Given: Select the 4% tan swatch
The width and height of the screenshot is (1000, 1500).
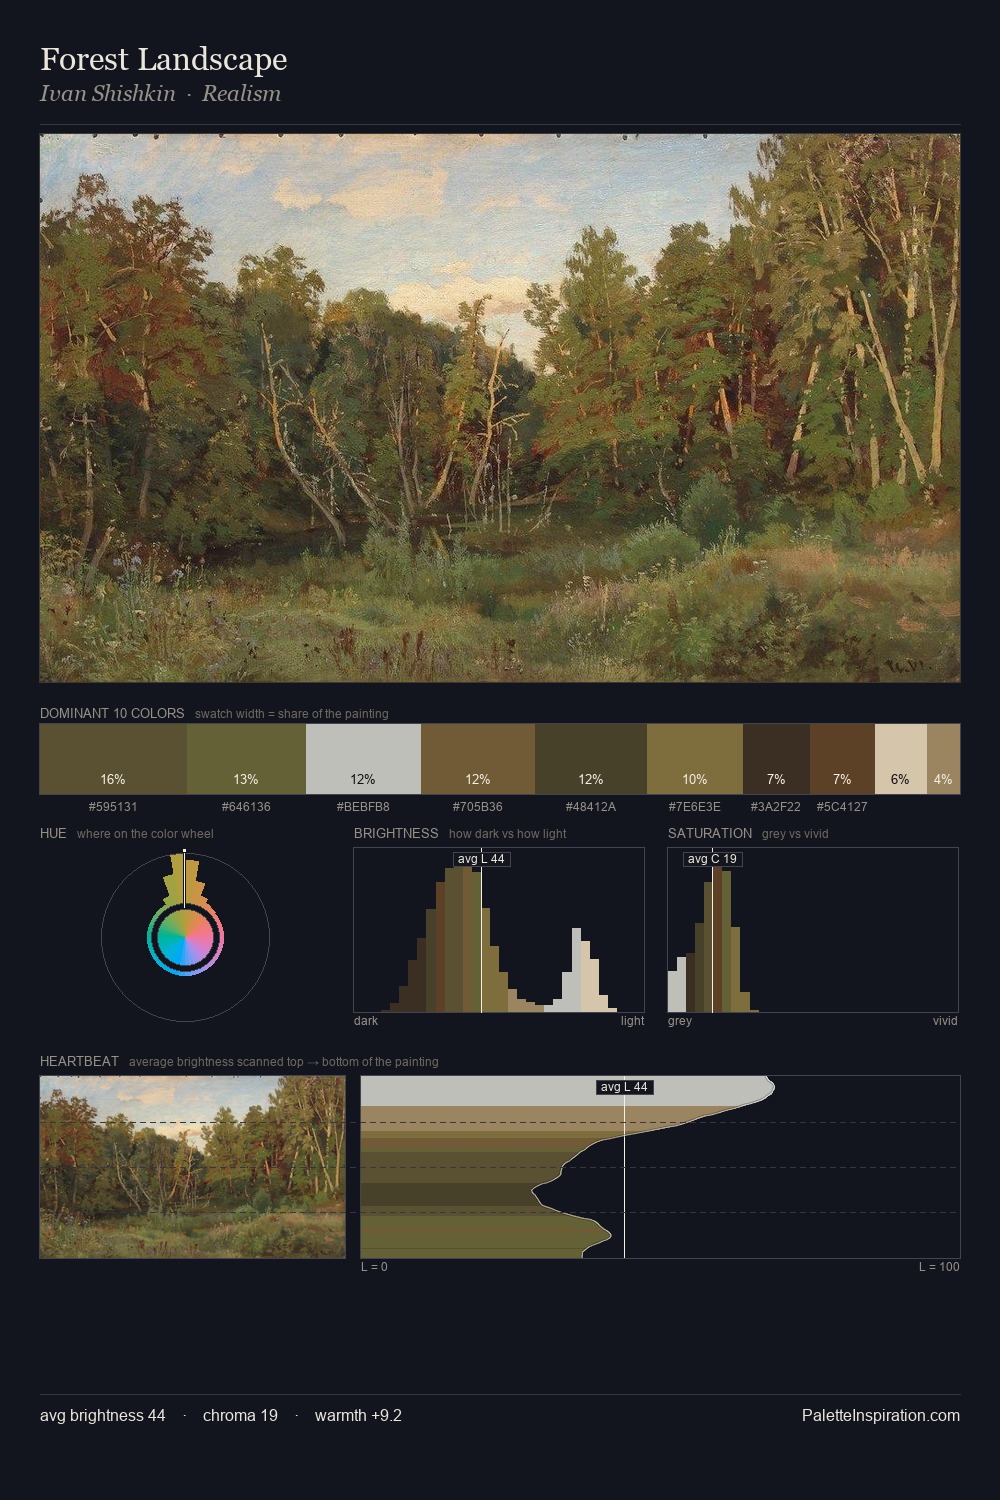Looking at the screenshot, I should point(943,759).
